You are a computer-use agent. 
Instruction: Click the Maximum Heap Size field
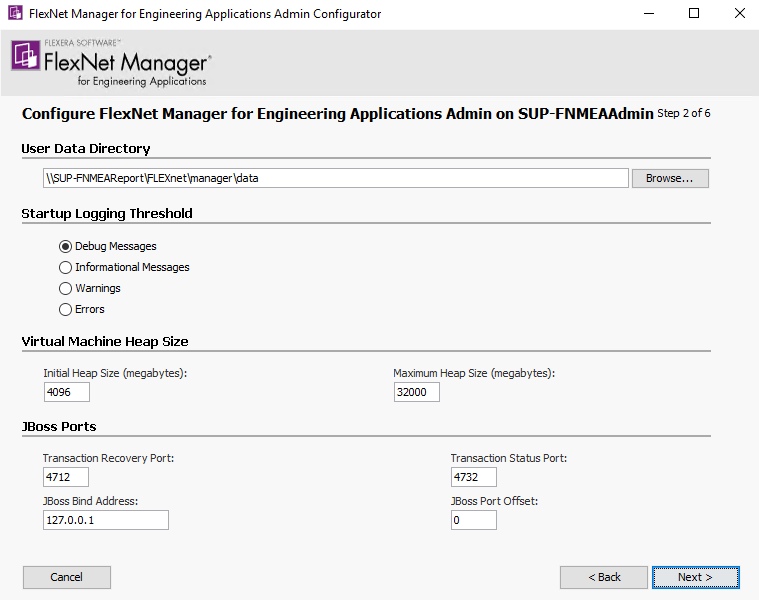pyautogui.click(x=417, y=392)
